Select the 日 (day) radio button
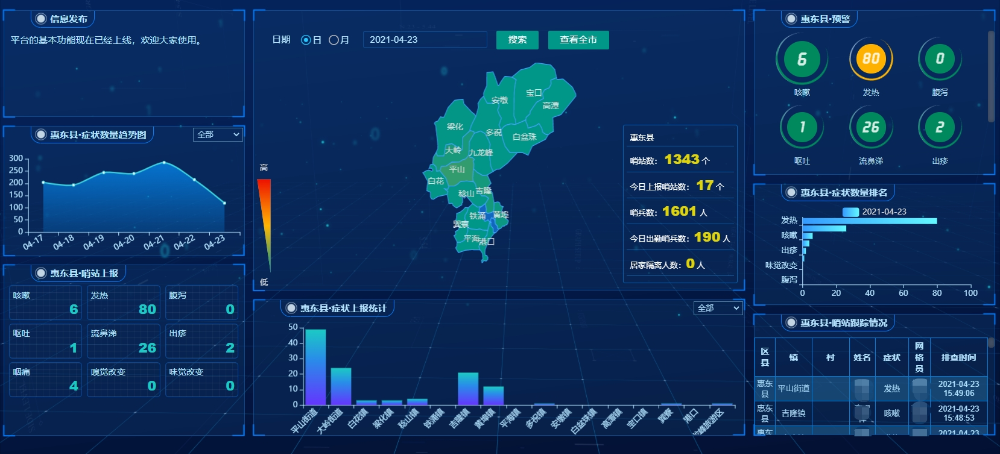Viewport: 1000px width, 454px height. click(x=306, y=40)
